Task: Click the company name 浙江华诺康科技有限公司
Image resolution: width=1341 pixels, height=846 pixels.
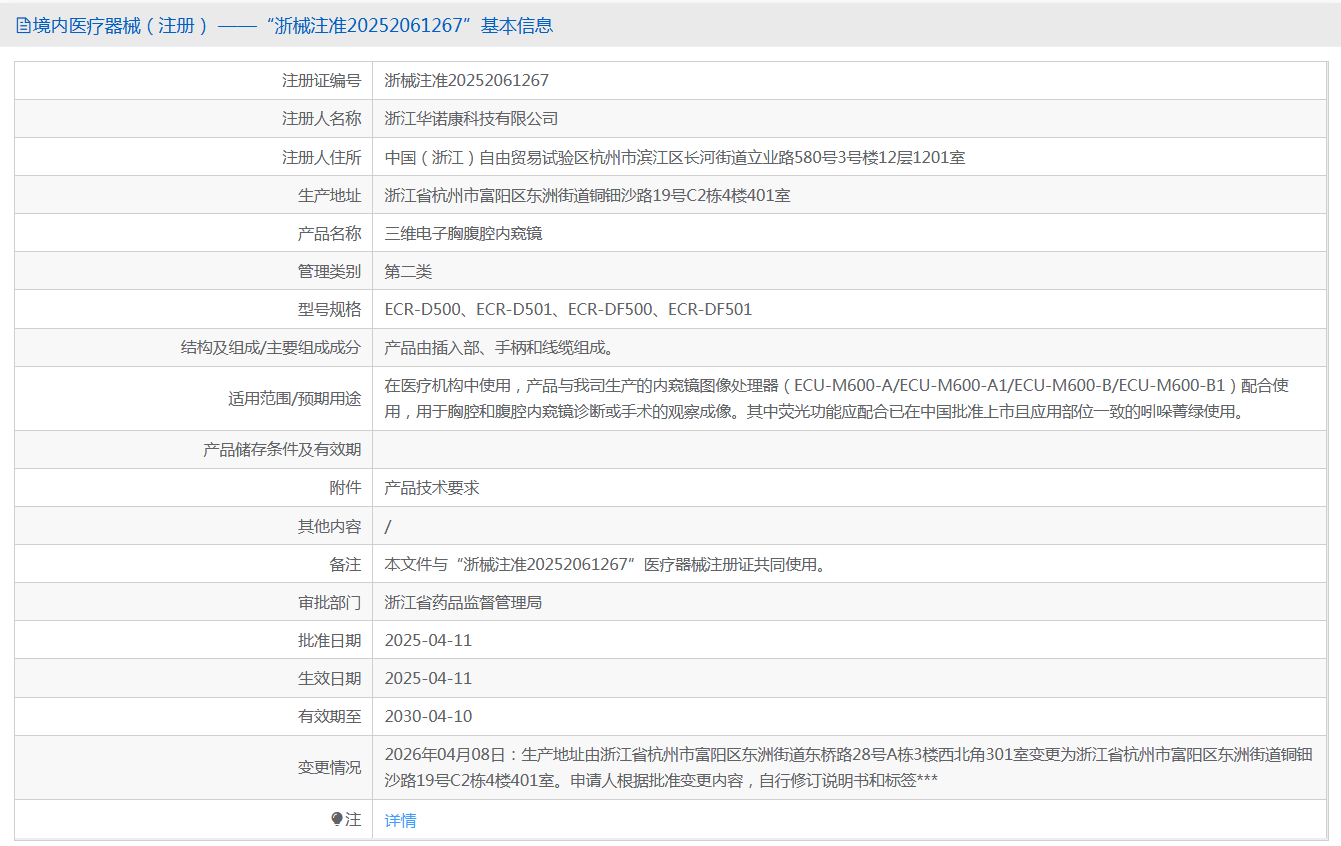Action: point(471,118)
